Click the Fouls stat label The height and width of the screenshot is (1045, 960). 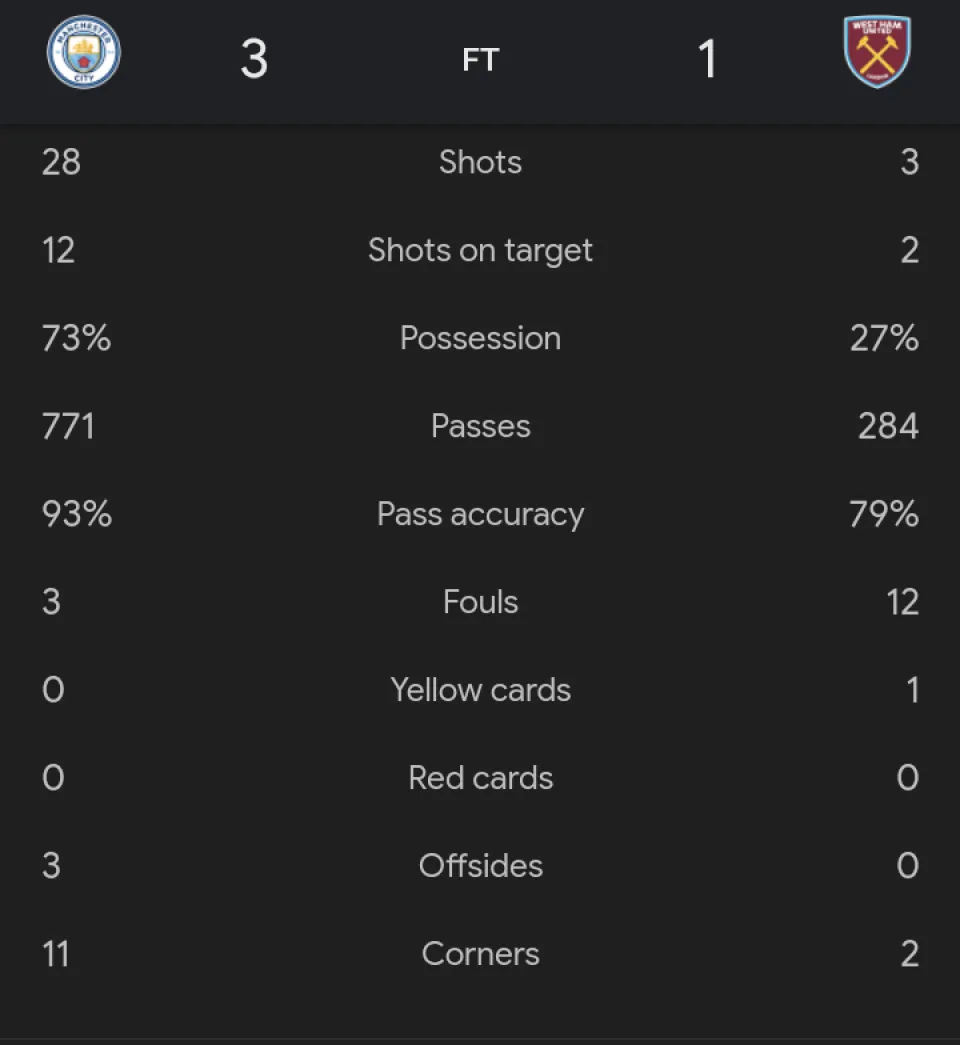tap(480, 602)
